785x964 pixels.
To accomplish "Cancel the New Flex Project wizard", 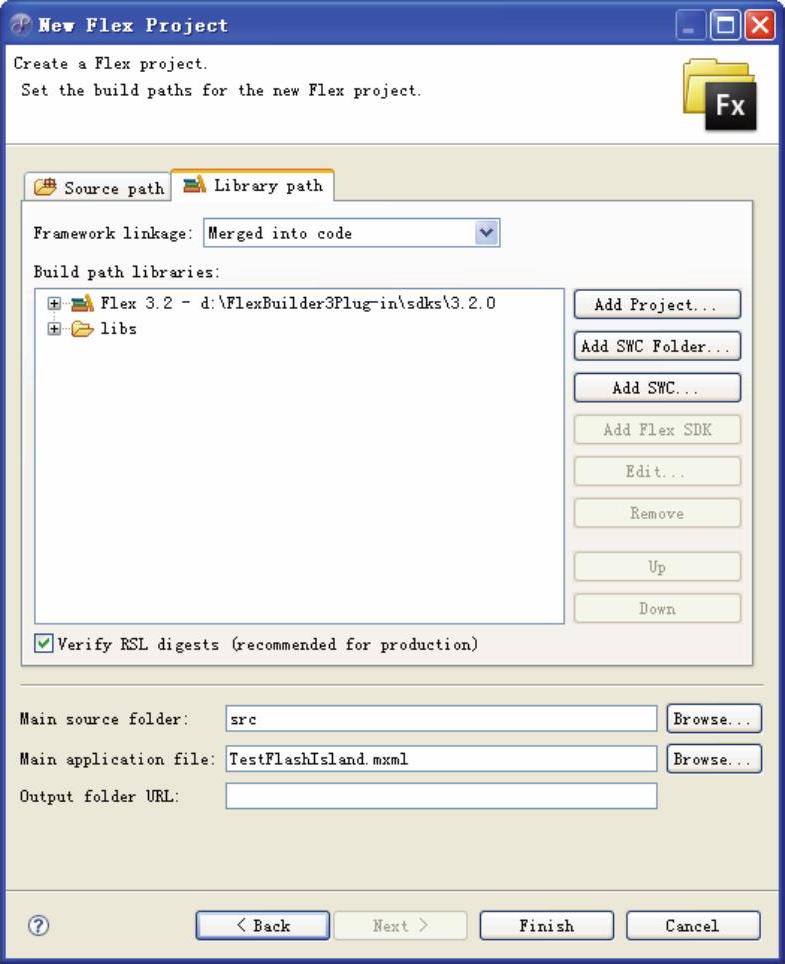I will pos(693,925).
